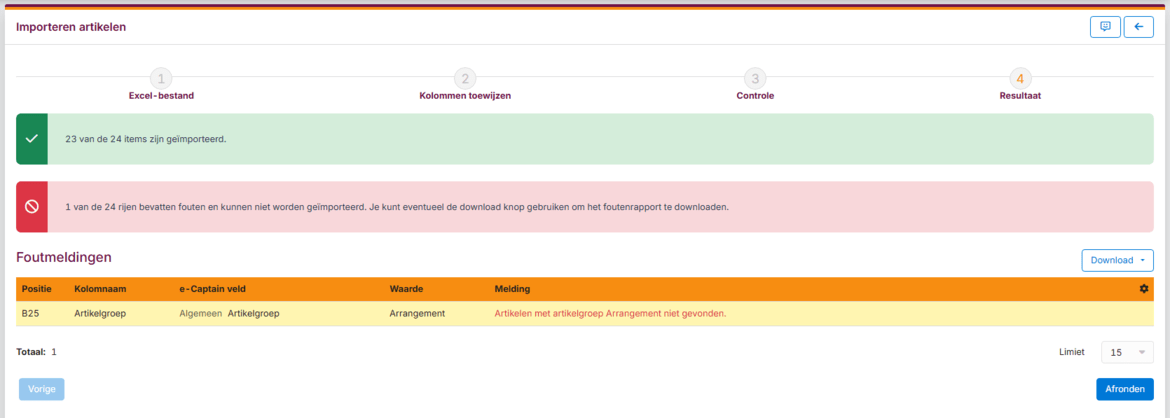Open table settings gear icon
This screenshot has height=418, width=1170.
pyautogui.click(x=1144, y=289)
